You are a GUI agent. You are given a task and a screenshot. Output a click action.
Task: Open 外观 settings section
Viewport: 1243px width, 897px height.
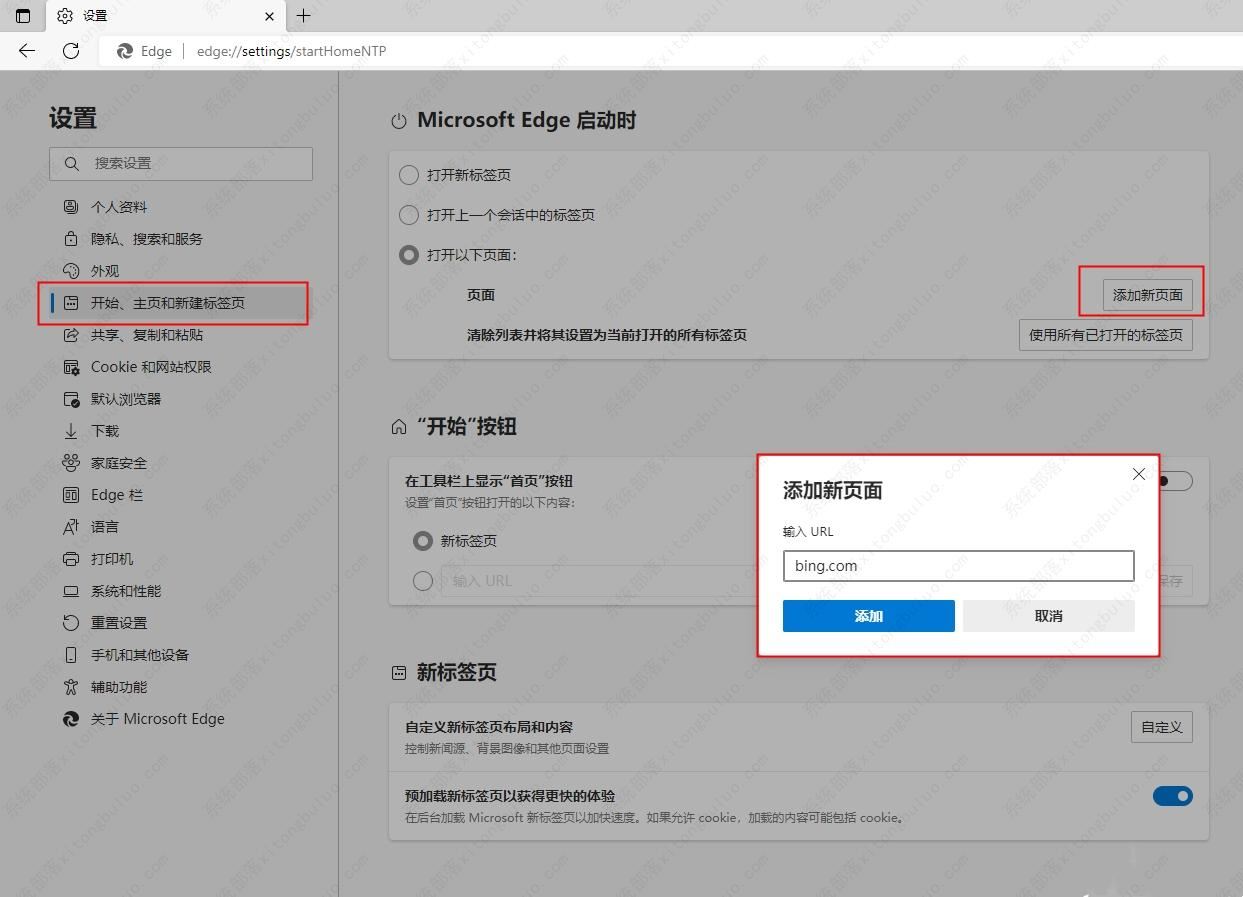click(x=105, y=271)
